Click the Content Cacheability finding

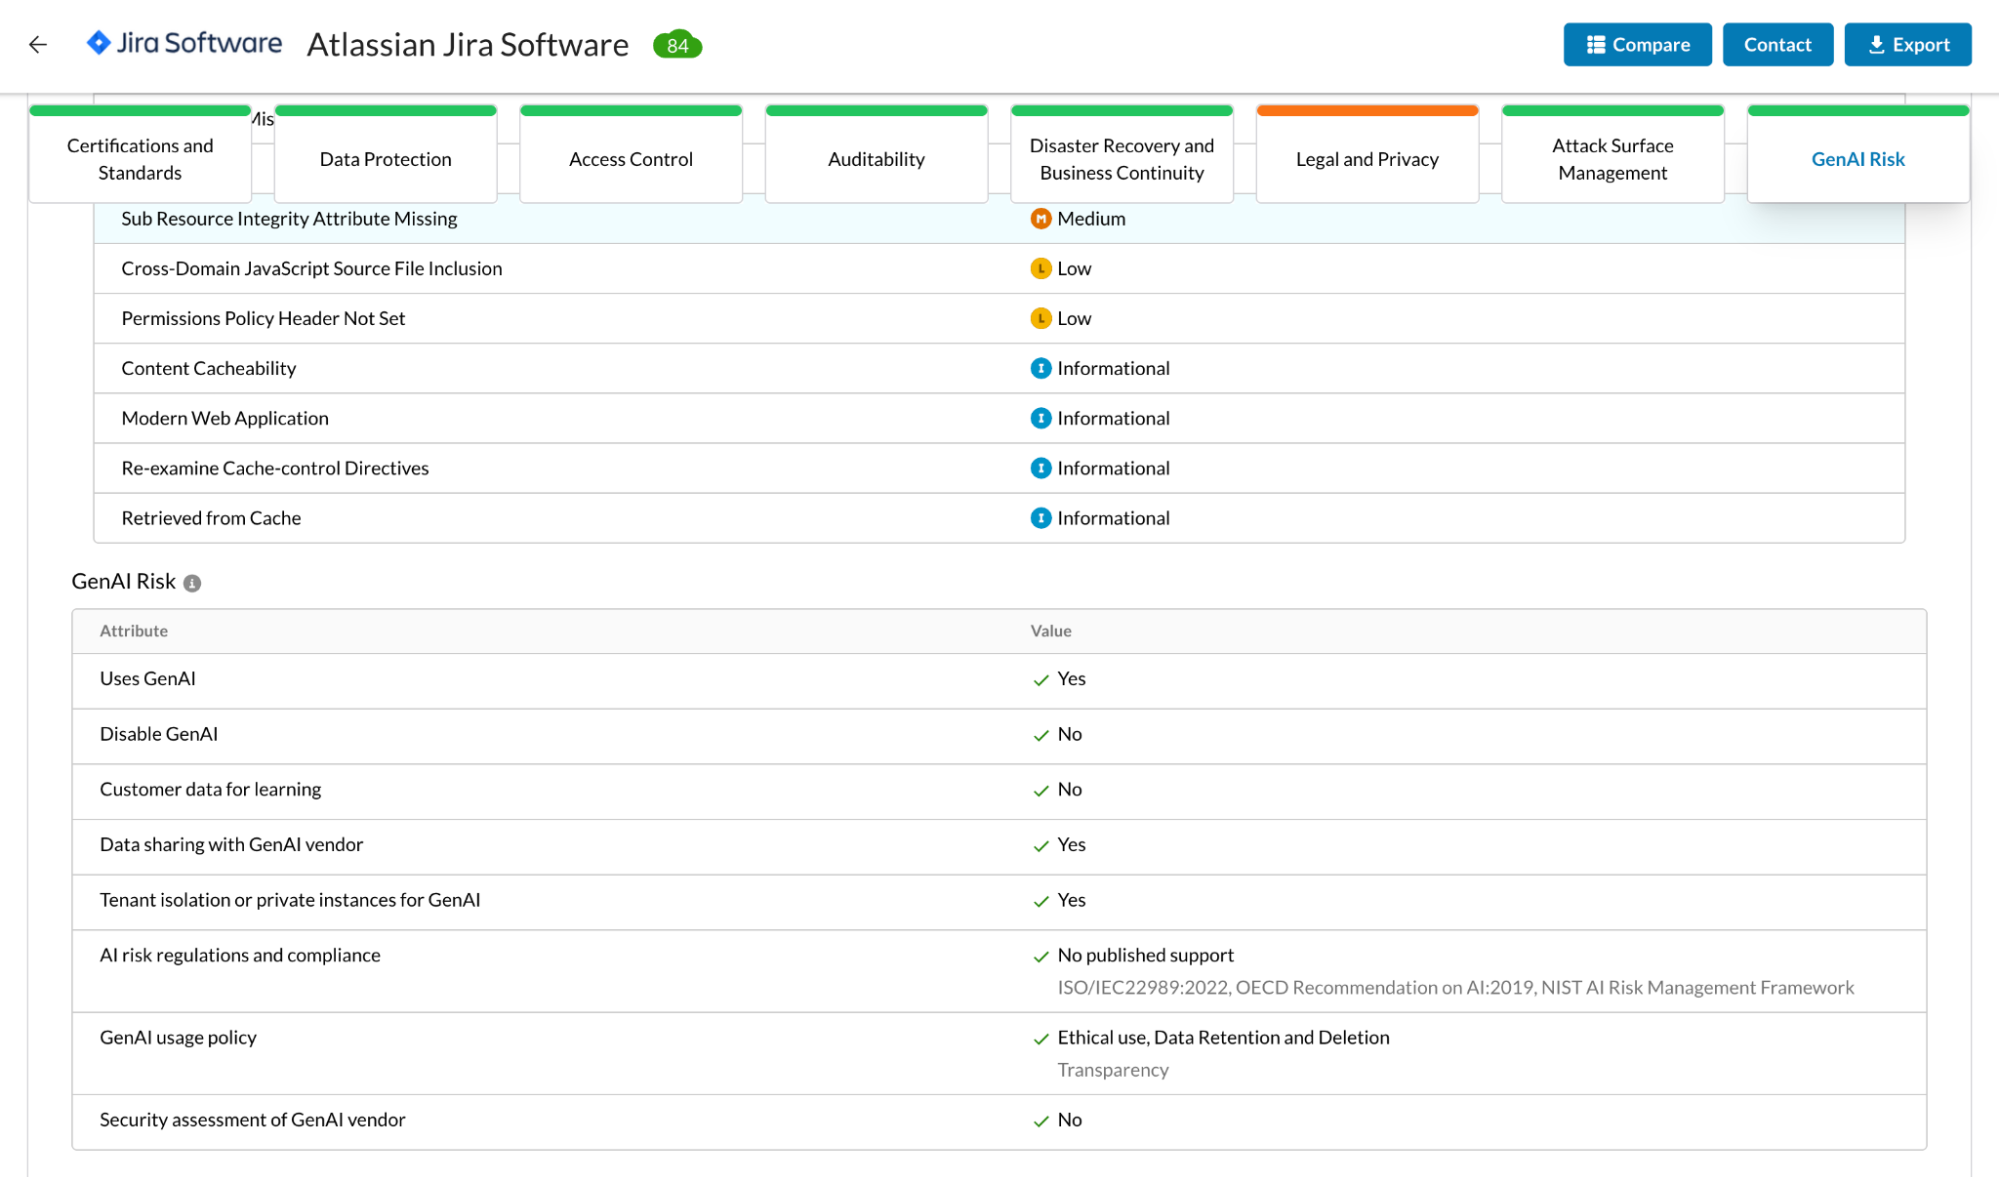pyautogui.click(x=209, y=369)
